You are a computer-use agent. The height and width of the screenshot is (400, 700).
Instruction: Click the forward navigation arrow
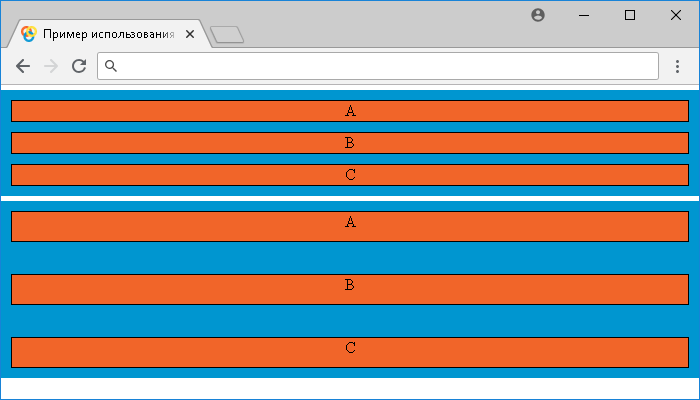pyautogui.click(x=51, y=66)
